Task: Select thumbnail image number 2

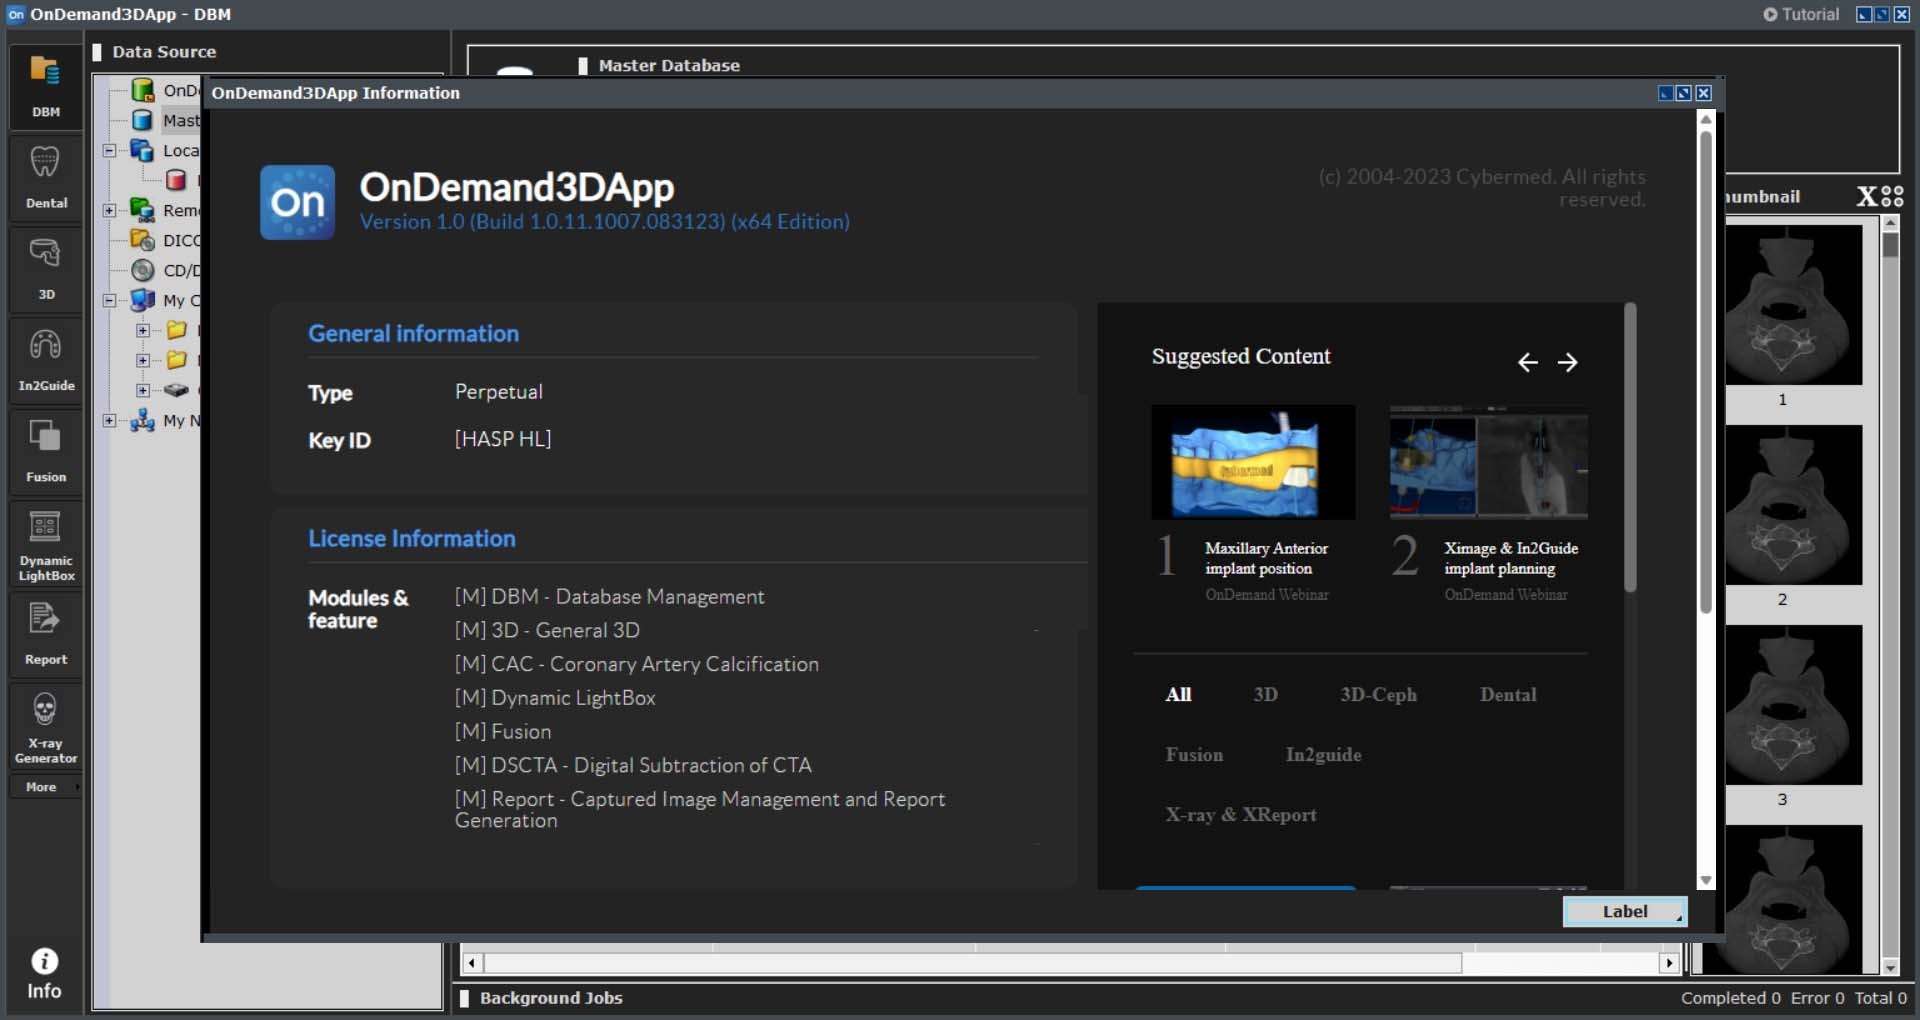Action: (1792, 506)
